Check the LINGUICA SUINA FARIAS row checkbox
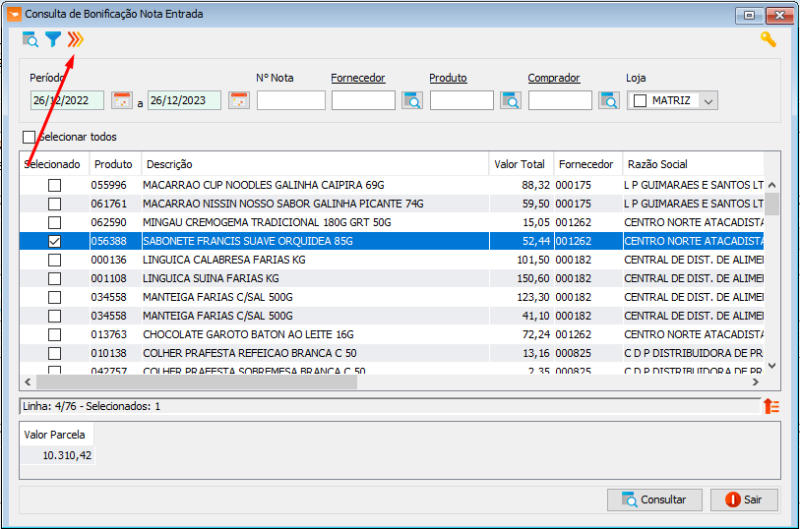This screenshot has height=529, width=800. 55,279
